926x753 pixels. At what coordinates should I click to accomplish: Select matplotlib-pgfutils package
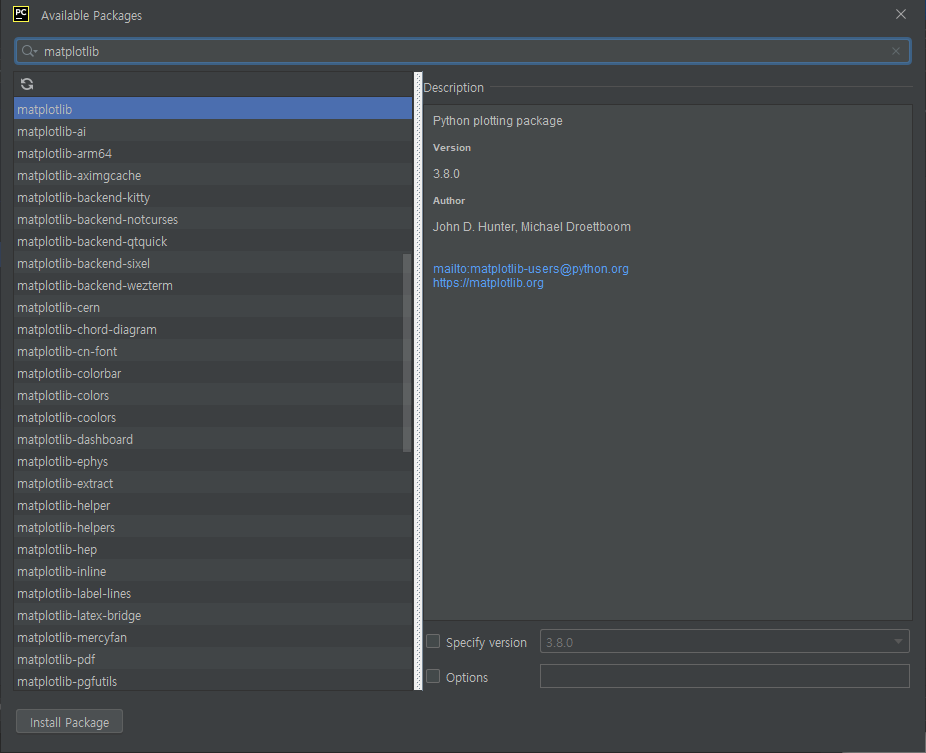pos(213,681)
